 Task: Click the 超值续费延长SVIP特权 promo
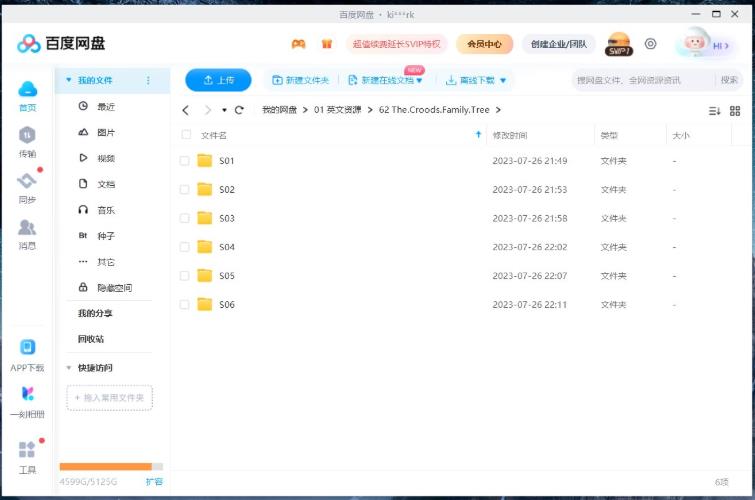click(396, 44)
